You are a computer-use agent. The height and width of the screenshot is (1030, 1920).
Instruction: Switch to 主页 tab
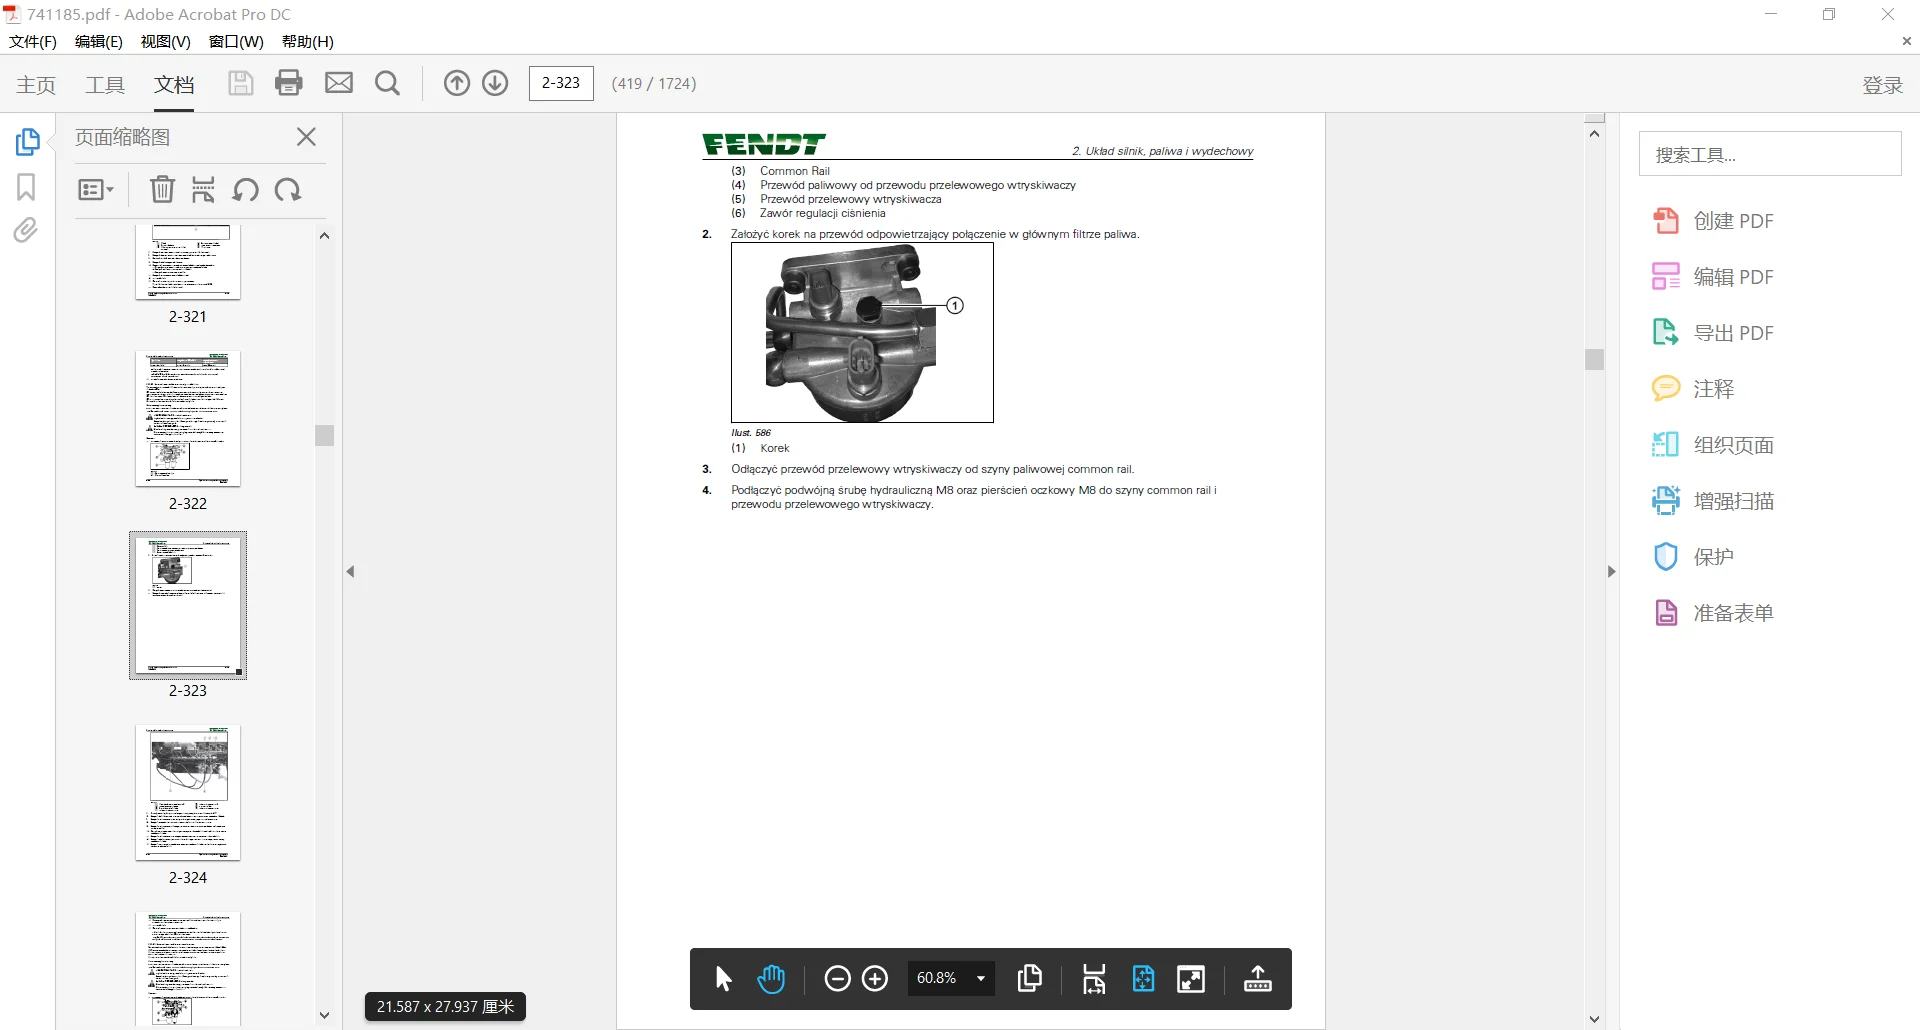click(36, 85)
